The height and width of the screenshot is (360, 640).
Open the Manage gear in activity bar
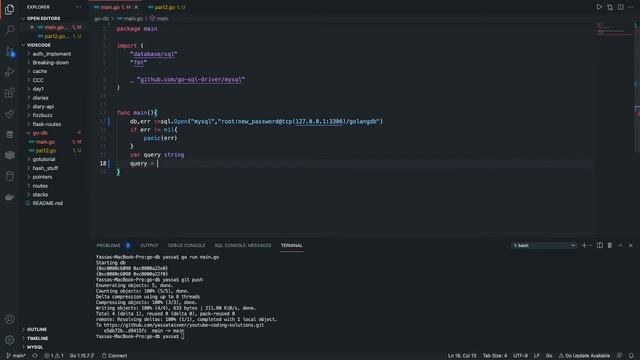[x=9, y=340]
